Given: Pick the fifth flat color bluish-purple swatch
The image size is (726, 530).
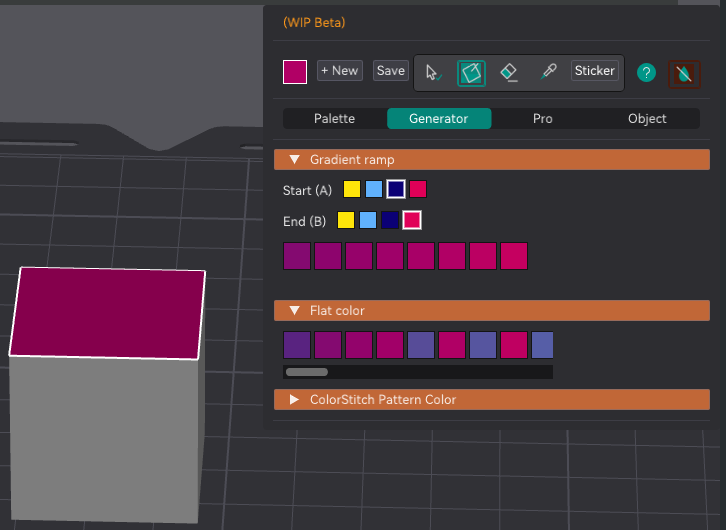Looking at the screenshot, I should pyautogui.click(x=421, y=345).
